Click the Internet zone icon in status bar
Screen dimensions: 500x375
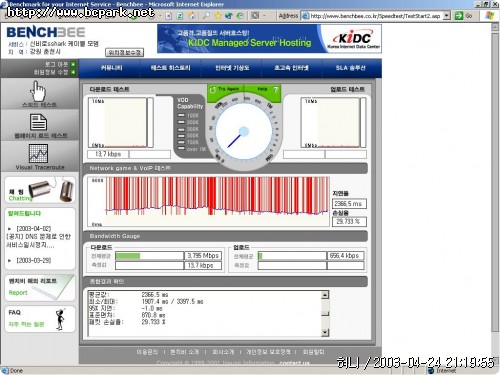[x=431, y=371]
